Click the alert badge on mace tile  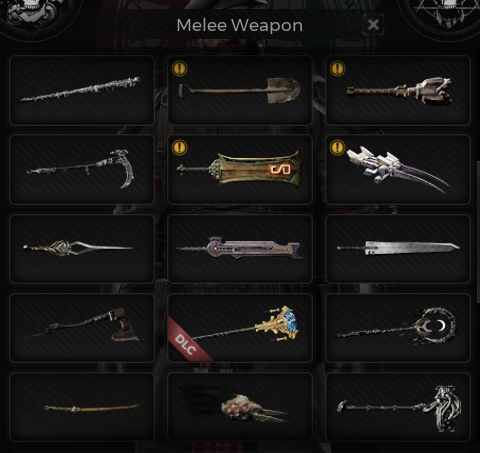pyautogui.click(x=337, y=68)
